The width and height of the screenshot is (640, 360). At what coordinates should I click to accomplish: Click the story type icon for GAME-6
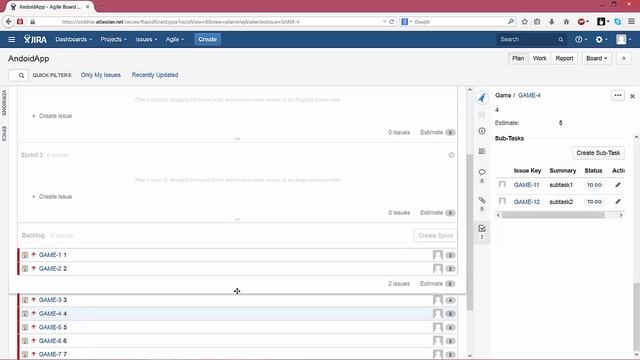[25, 341]
